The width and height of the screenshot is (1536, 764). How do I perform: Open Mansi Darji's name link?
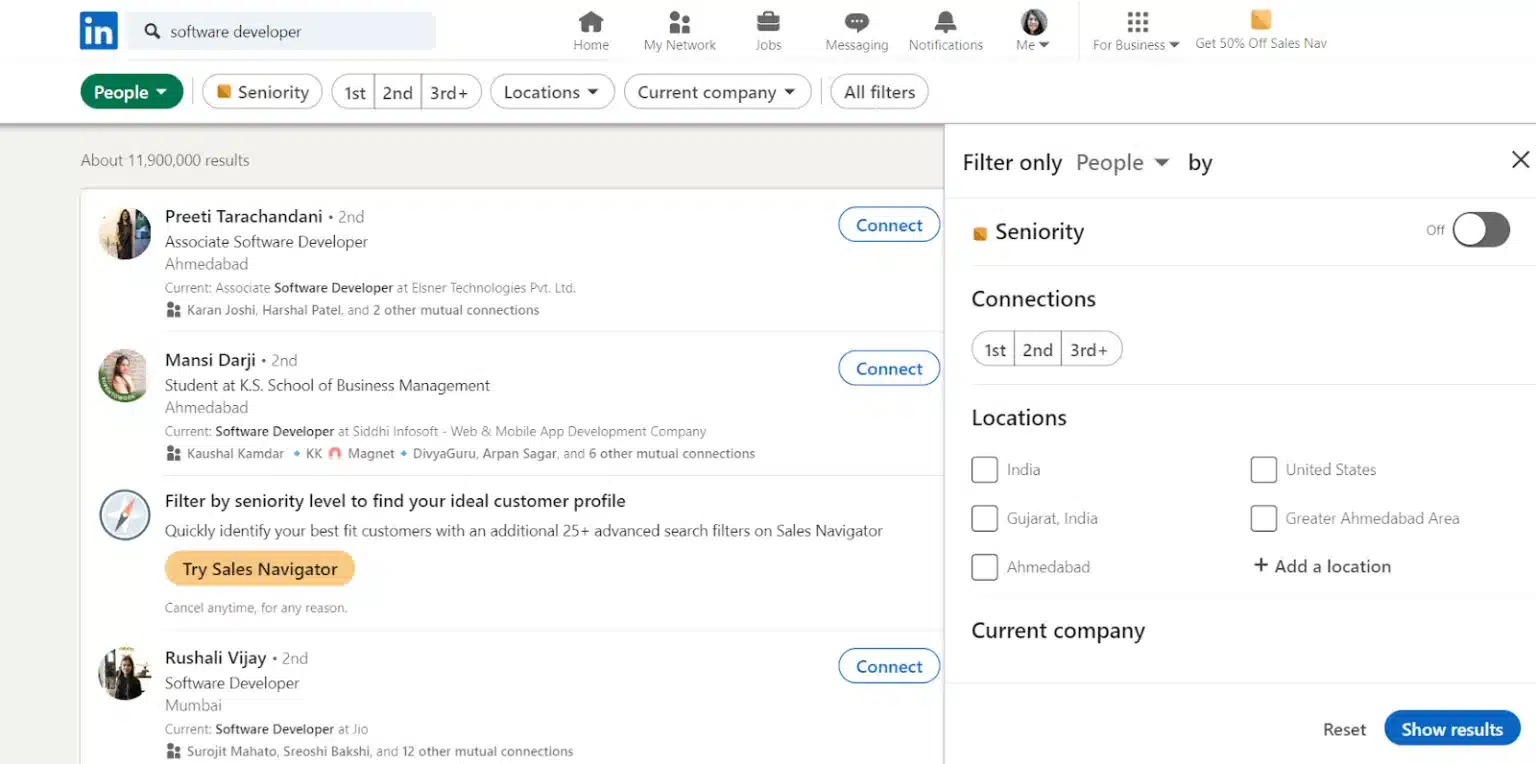tap(210, 360)
